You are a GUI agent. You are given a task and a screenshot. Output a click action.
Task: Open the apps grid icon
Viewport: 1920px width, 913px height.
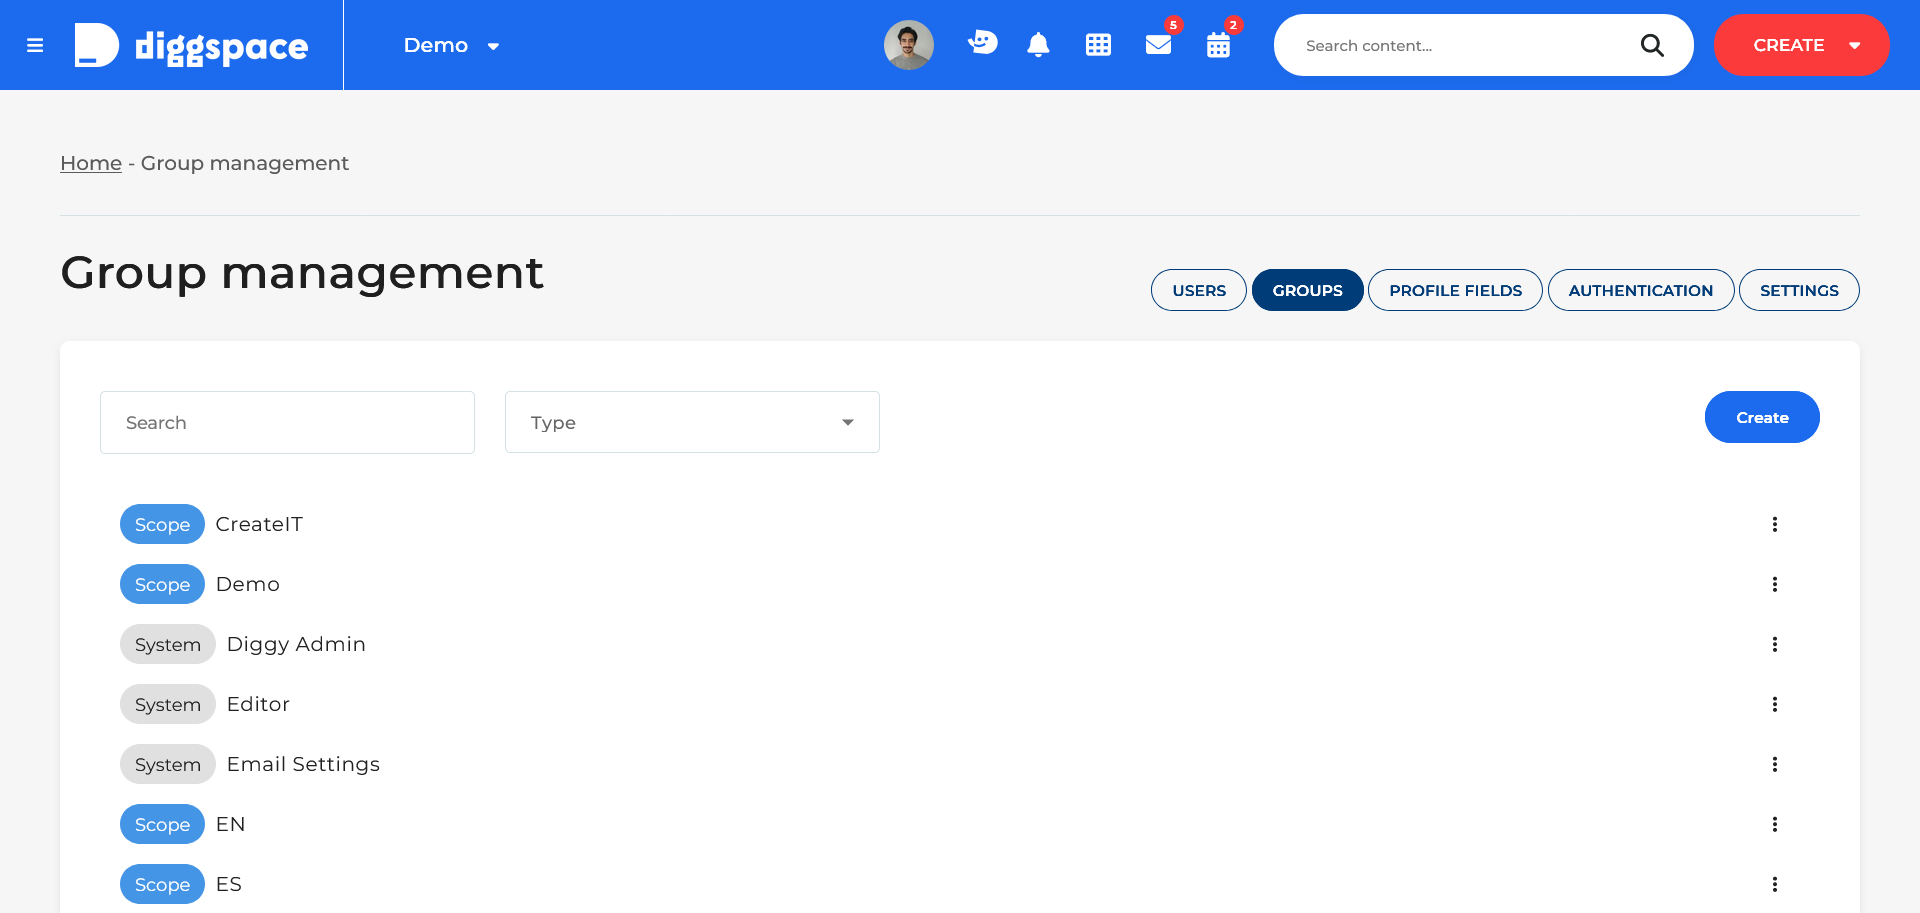click(x=1098, y=45)
